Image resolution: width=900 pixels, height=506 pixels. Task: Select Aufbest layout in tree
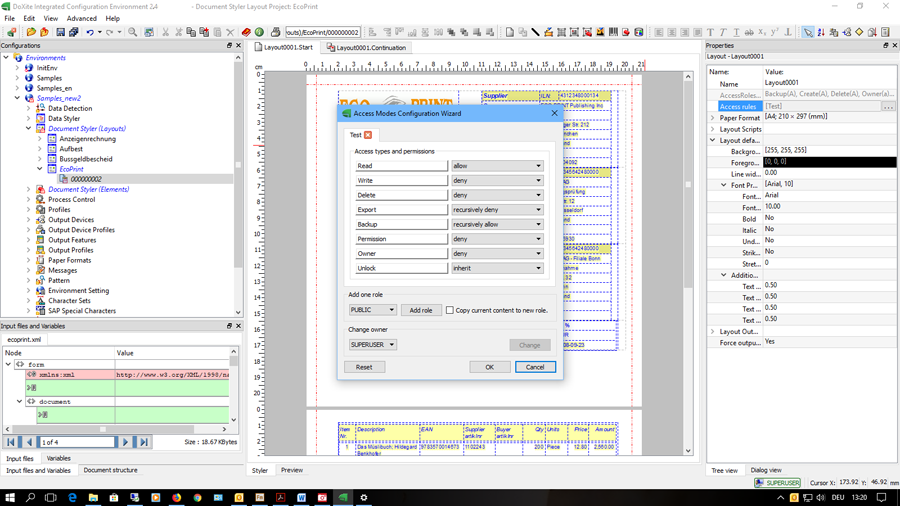(x=71, y=149)
